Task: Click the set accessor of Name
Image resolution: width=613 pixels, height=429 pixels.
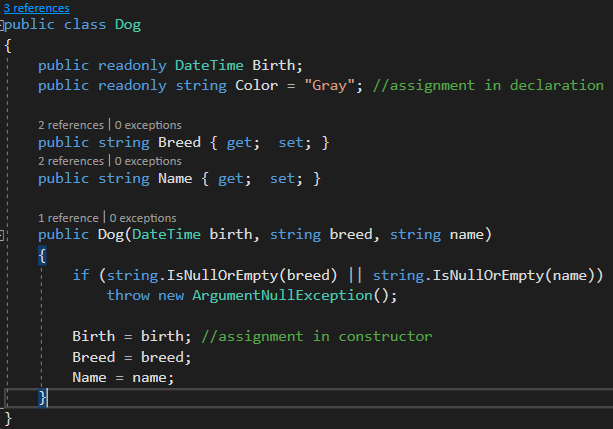Action: tap(282, 179)
